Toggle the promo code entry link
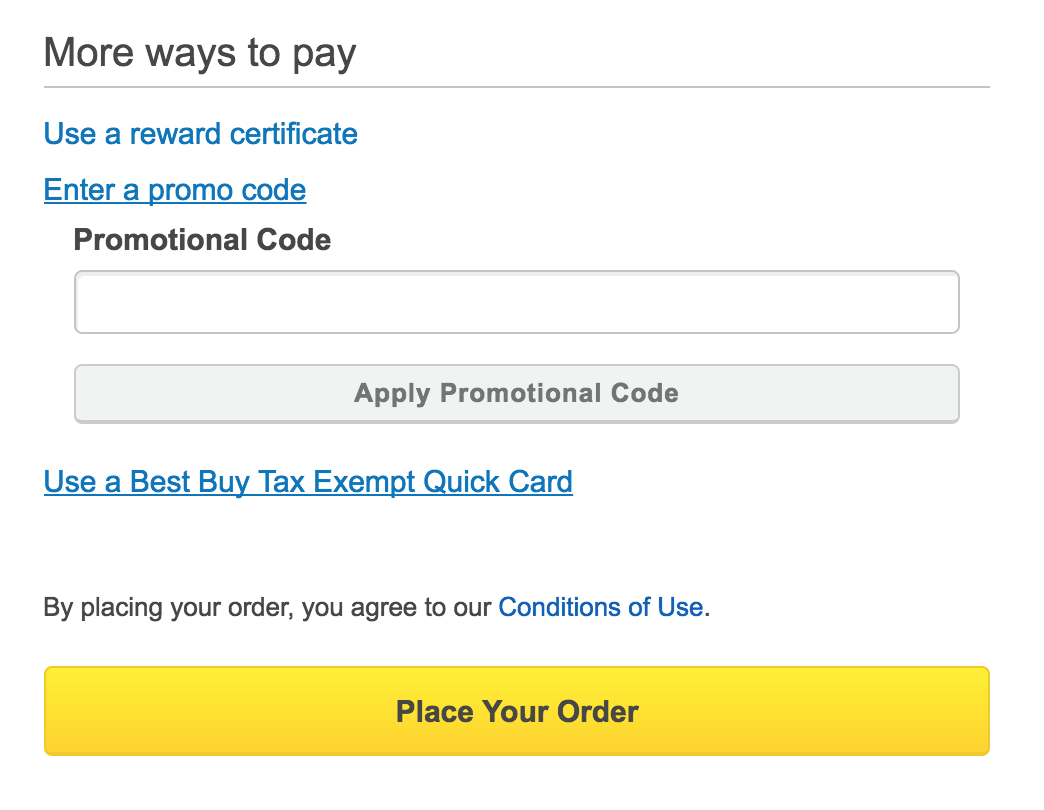1044x810 pixels. click(x=175, y=190)
